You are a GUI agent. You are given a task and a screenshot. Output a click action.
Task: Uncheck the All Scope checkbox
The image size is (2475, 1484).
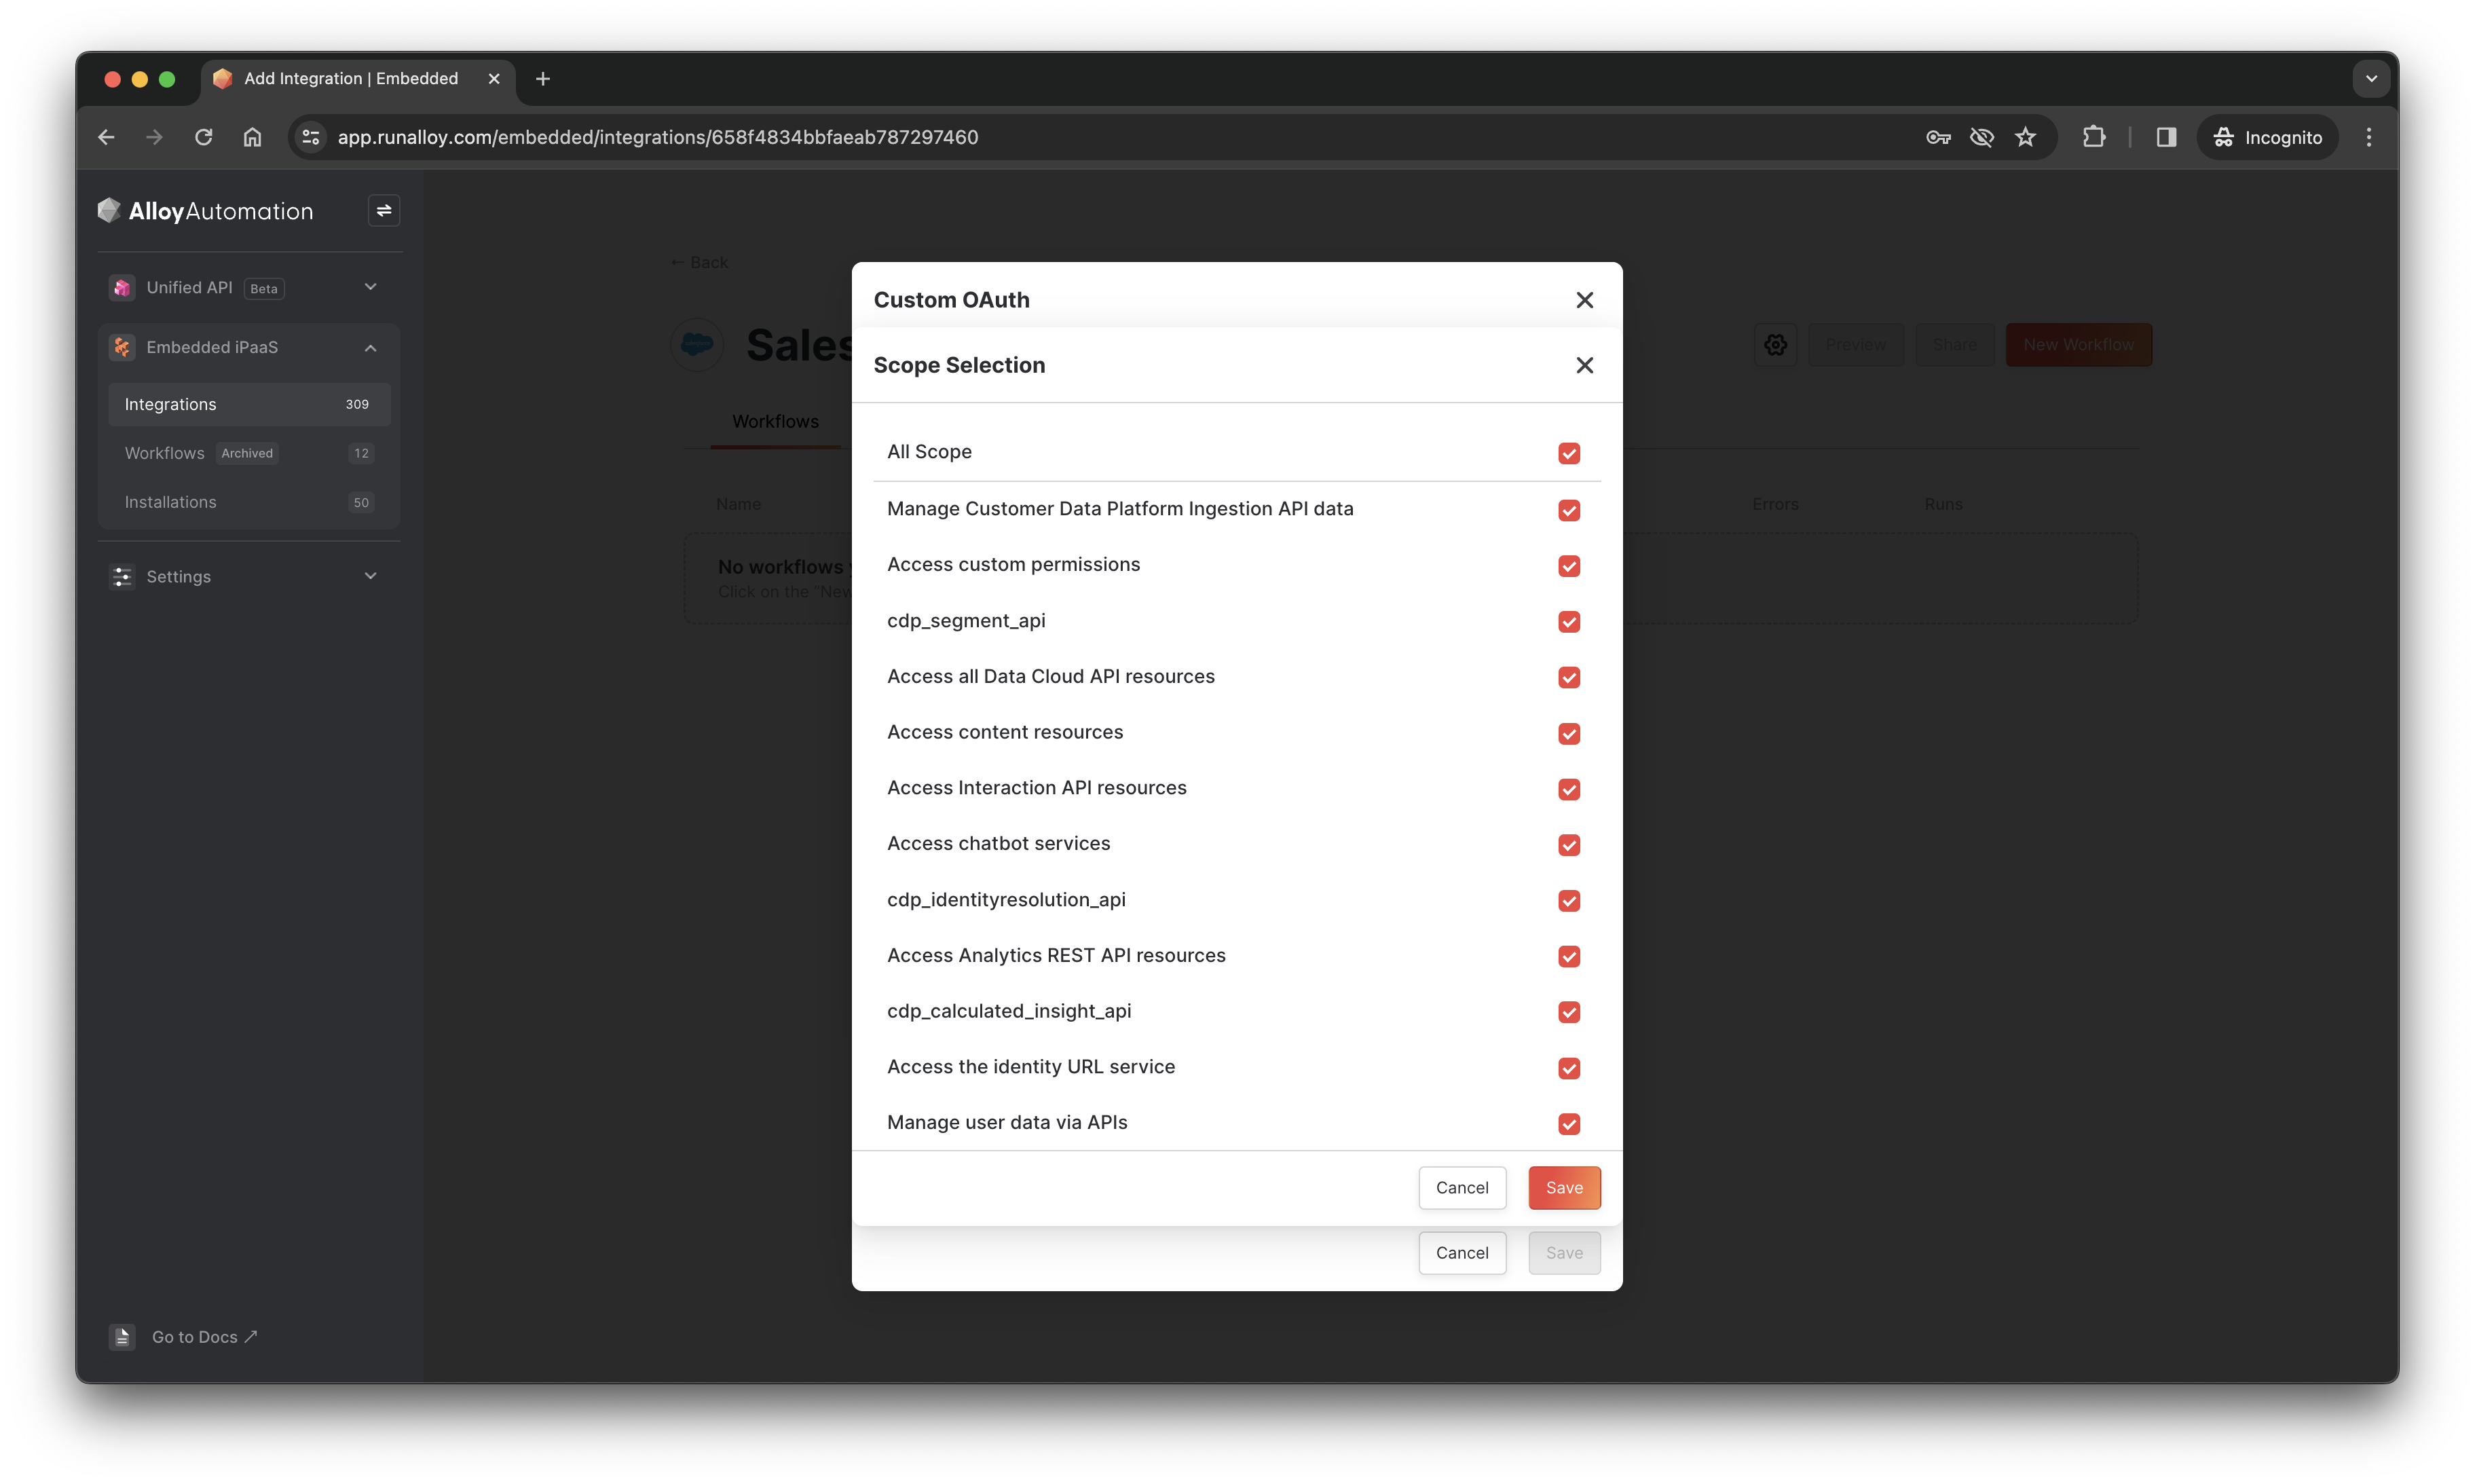tap(1569, 453)
